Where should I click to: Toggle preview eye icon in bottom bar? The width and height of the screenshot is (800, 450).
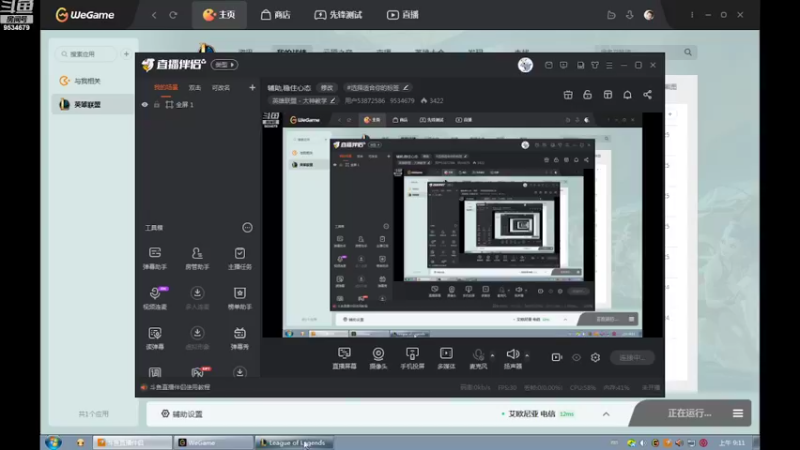[576, 358]
